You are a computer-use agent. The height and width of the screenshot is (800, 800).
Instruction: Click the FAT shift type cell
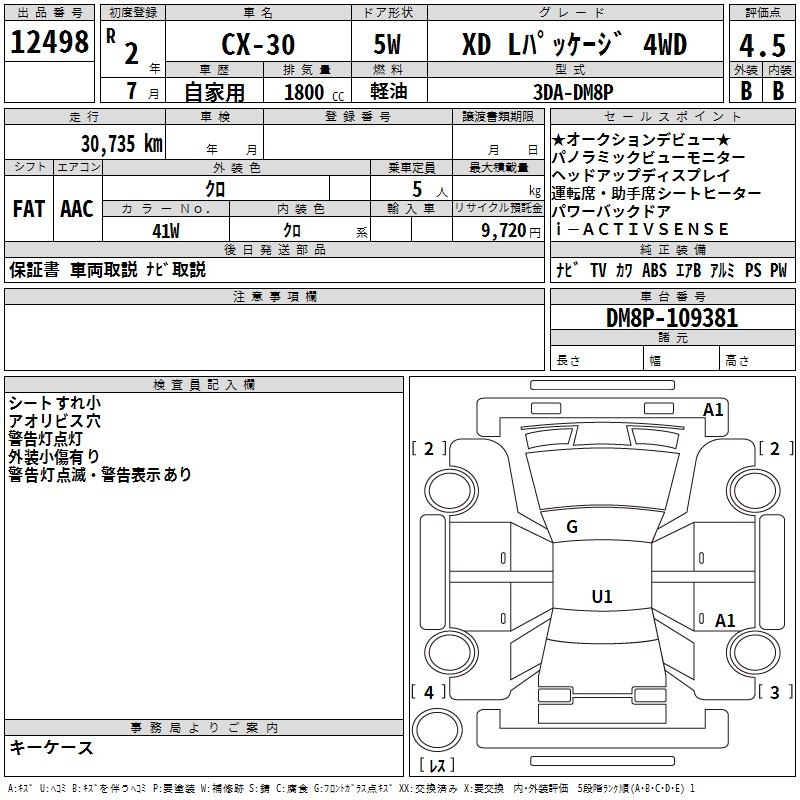tap(28, 209)
